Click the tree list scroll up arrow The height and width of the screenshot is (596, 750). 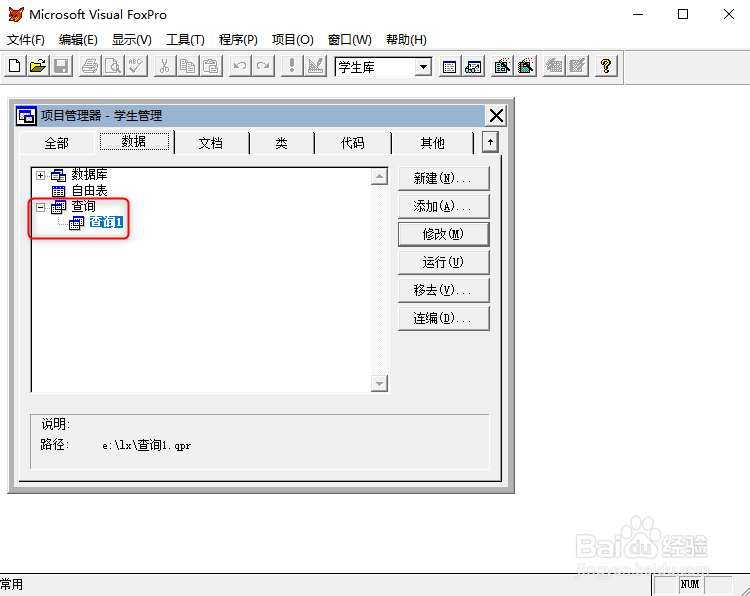[379, 177]
